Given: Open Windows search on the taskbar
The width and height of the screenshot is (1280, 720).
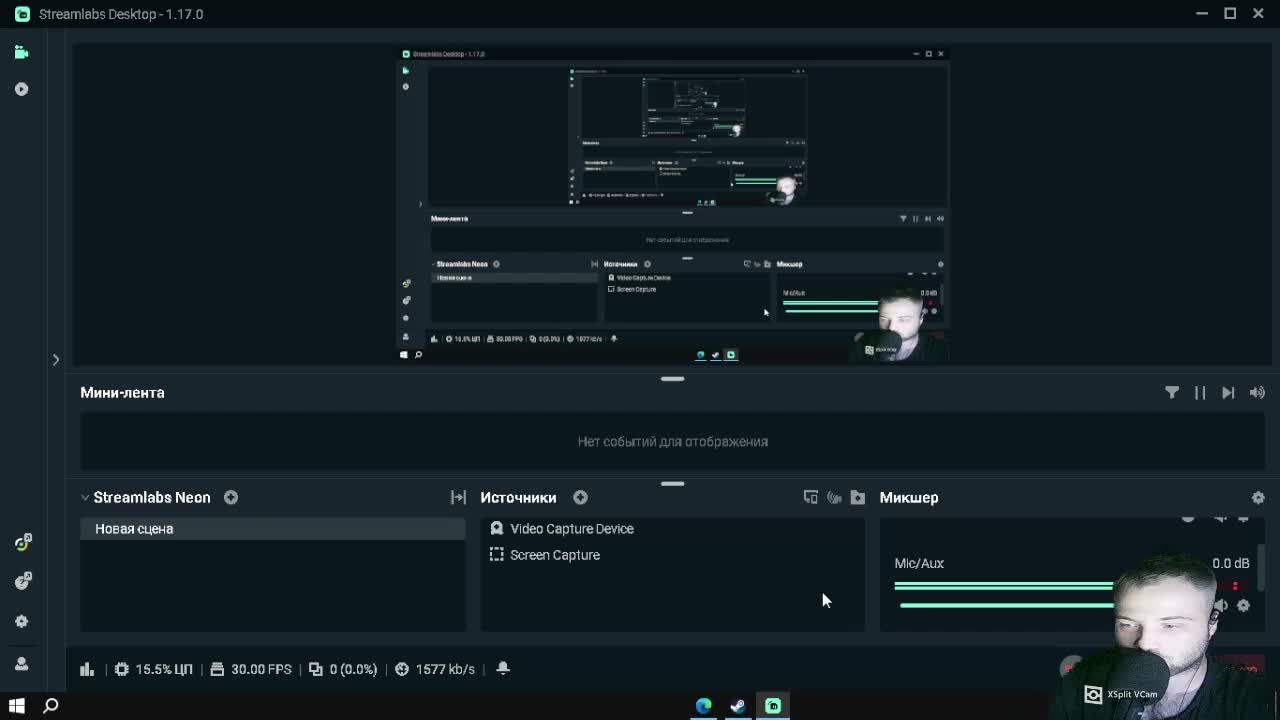Looking at the screenshot, I should (x=51, y=706).
